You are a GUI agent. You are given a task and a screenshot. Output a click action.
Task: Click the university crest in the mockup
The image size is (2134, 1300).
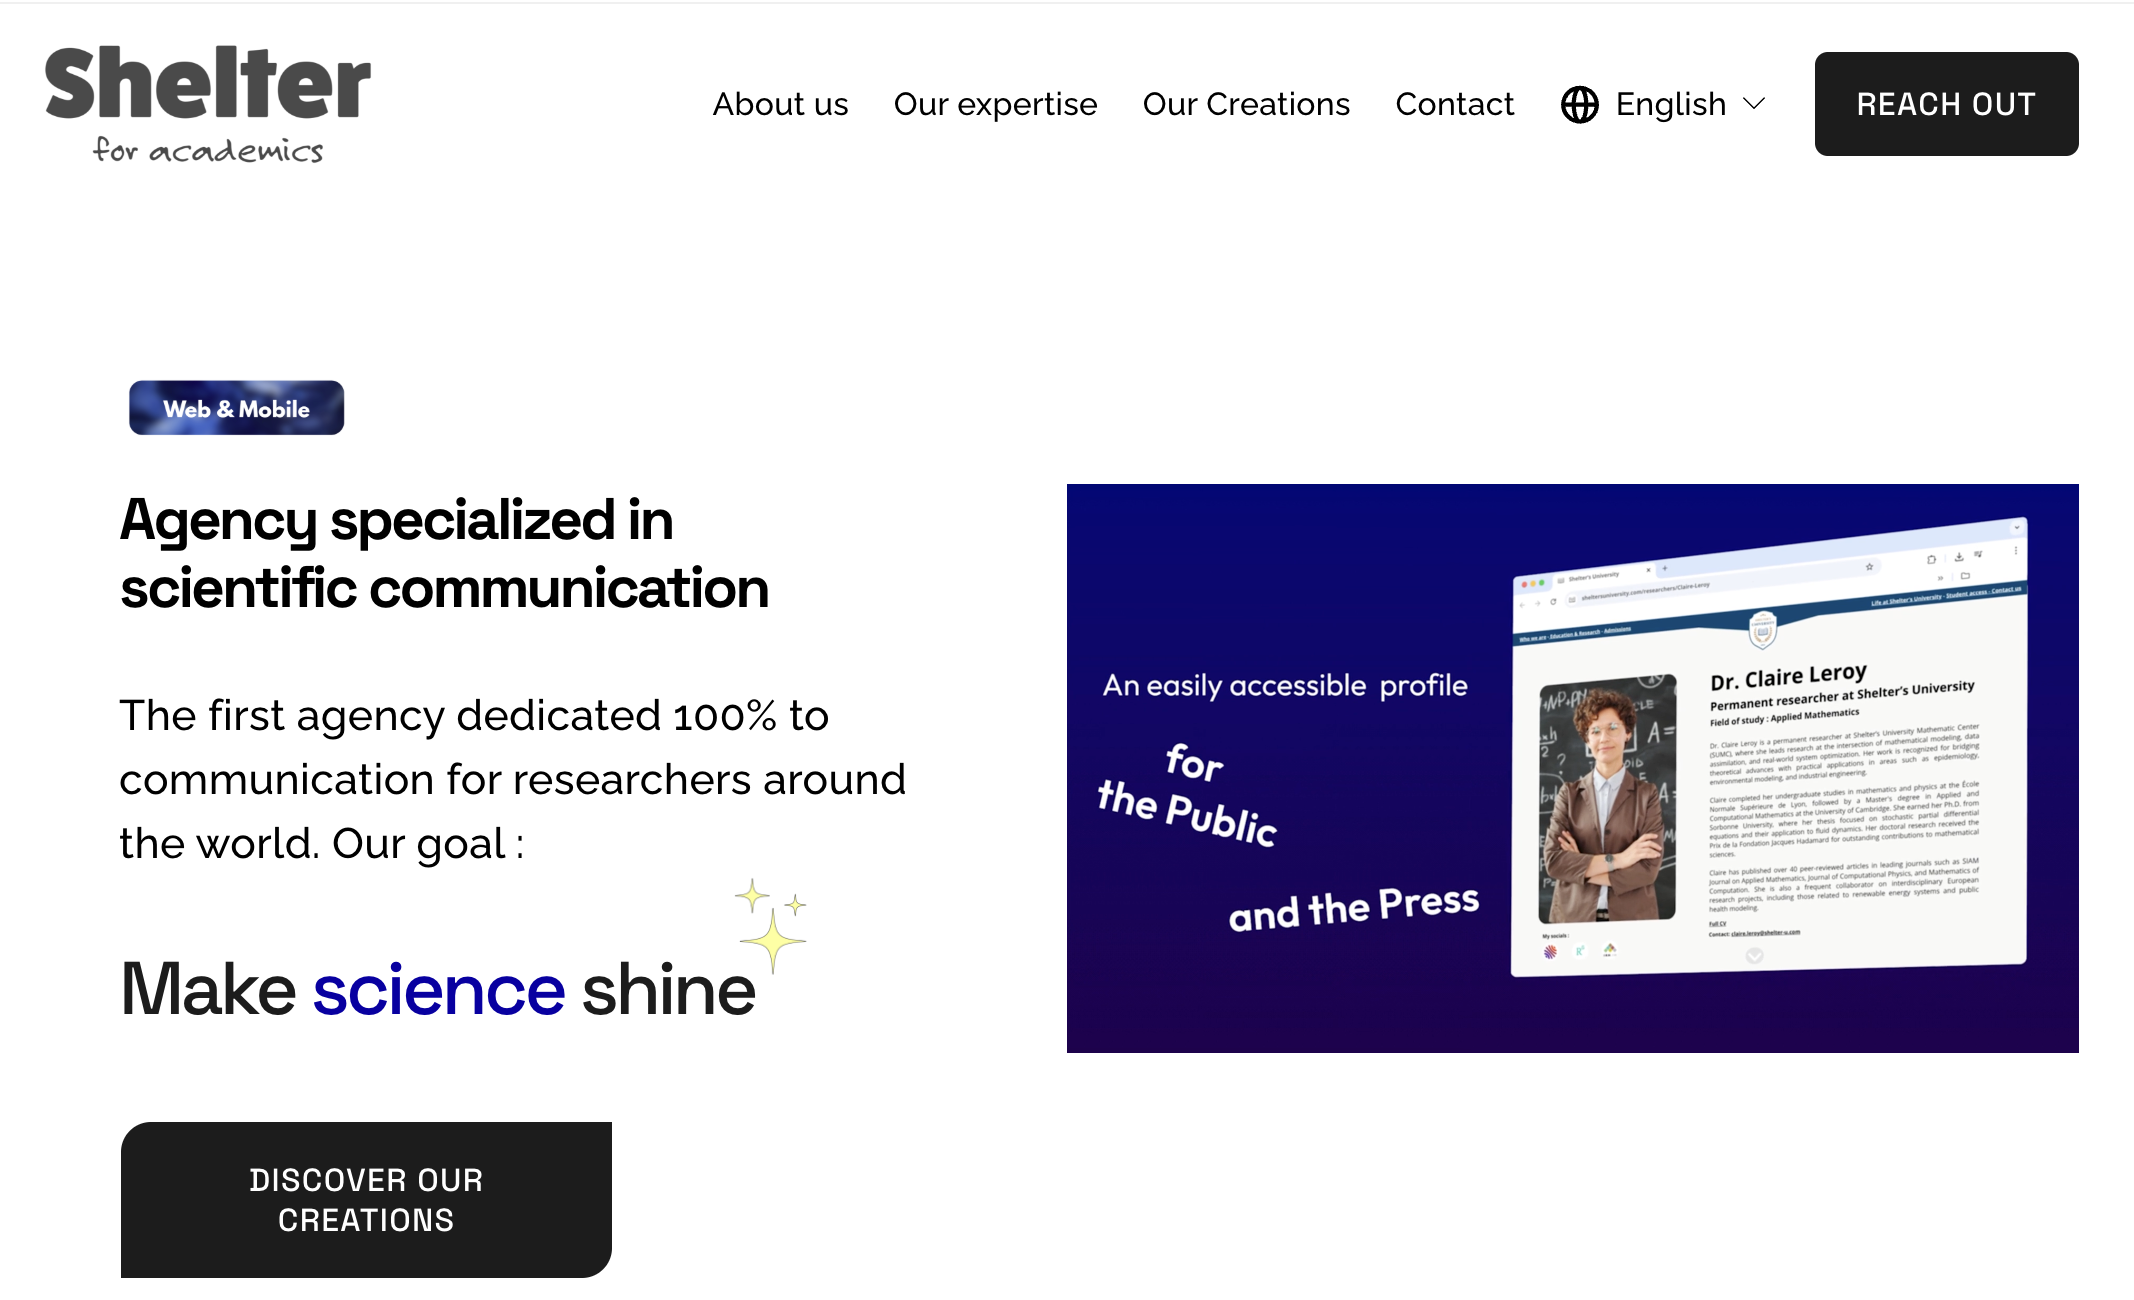point(1762,630)
